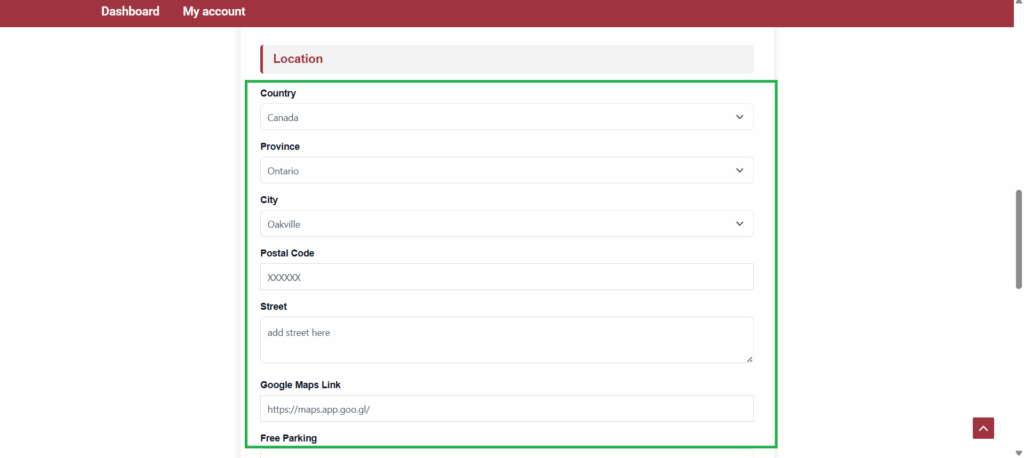The width and height of the screenshot is (1024, 458).
Task: Click the Postal Code label text
Action: [x=287, y=253]
